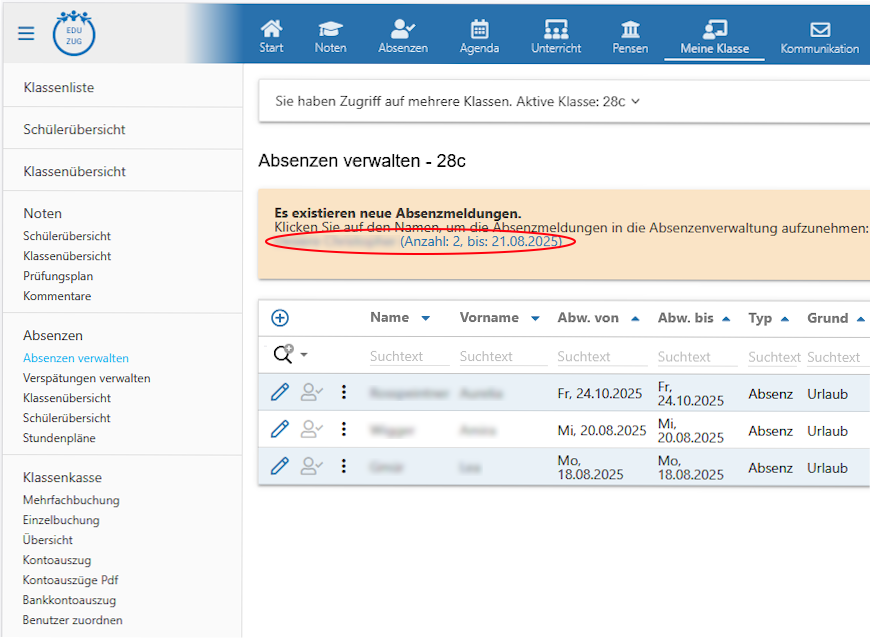Screen dimensions: 870x638
Task: Click person-check icon in Fr, 24.10.2025 row
Action: tap(311, 392)
